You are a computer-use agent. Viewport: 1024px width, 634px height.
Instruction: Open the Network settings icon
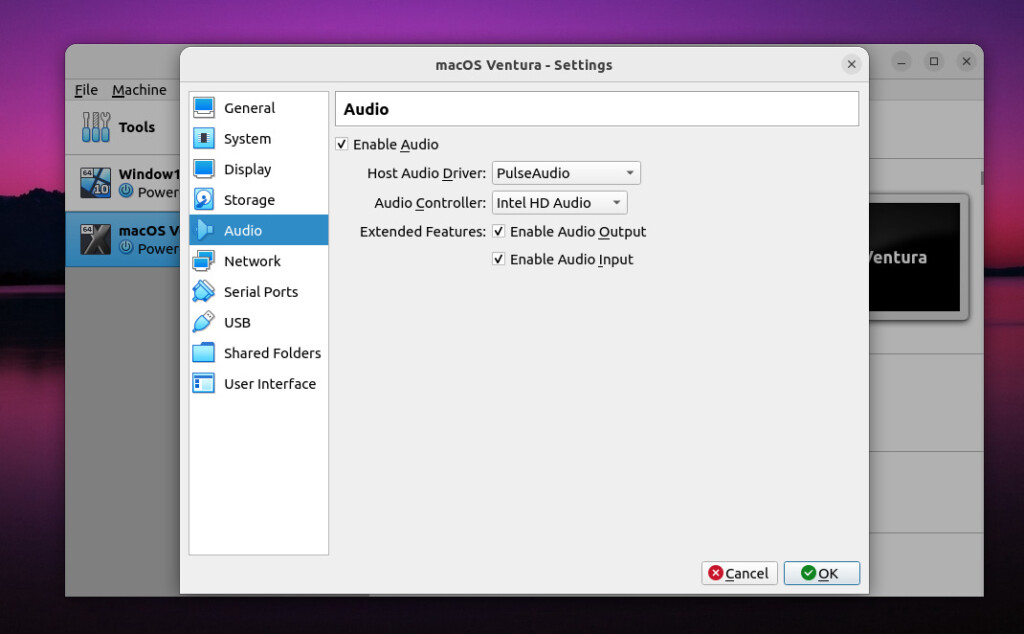(x=204, y=261)
